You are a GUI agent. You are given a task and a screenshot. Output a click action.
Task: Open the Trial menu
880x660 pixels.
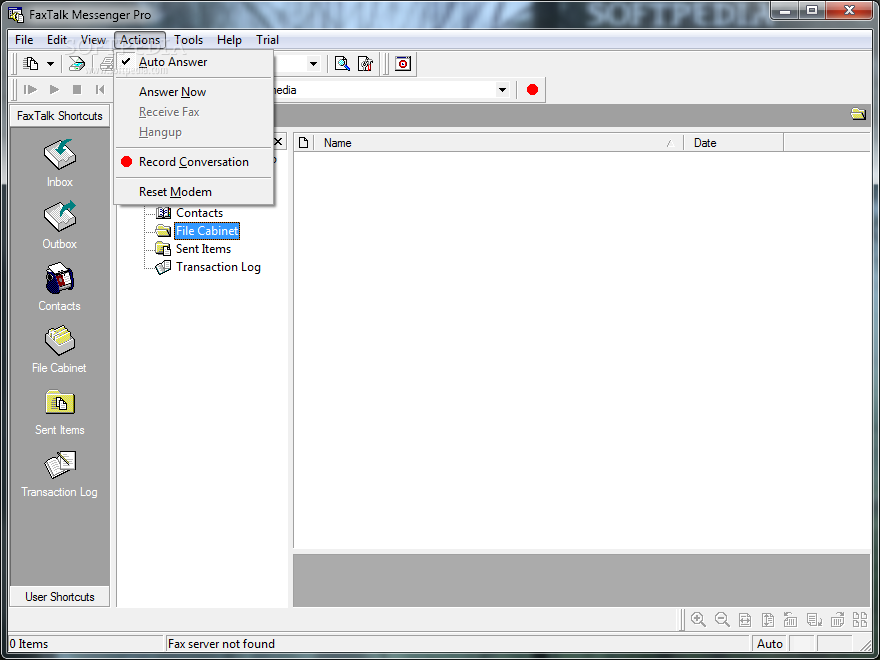267,40
